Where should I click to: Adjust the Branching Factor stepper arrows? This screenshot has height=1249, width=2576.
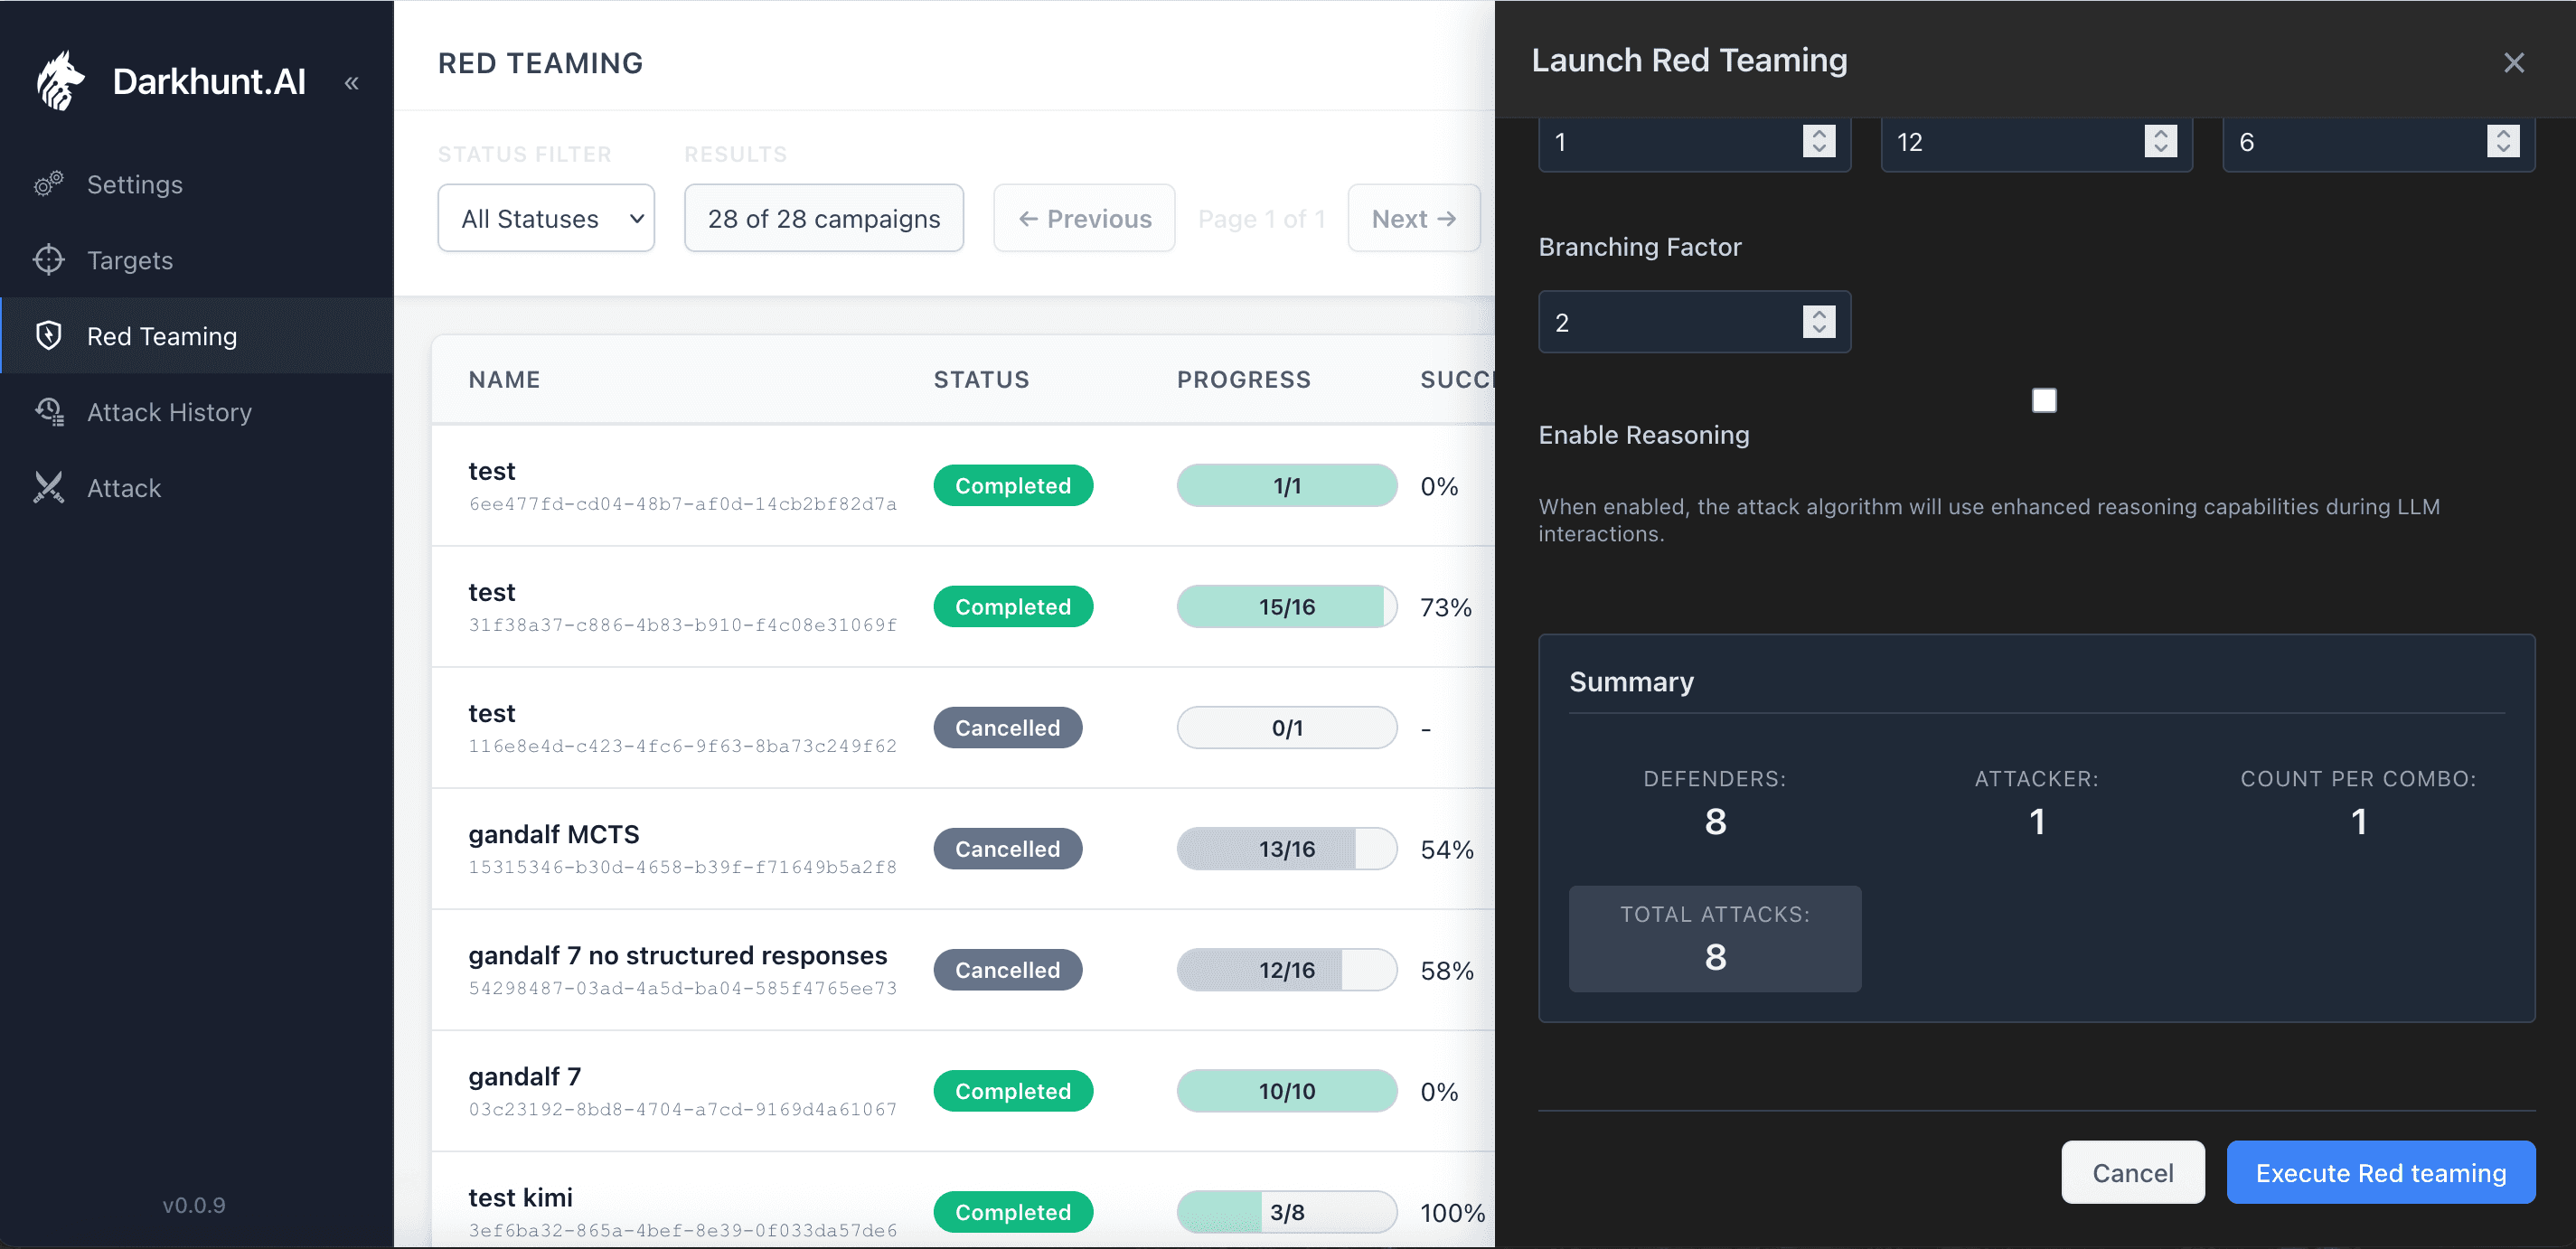tap(1818, 322)
